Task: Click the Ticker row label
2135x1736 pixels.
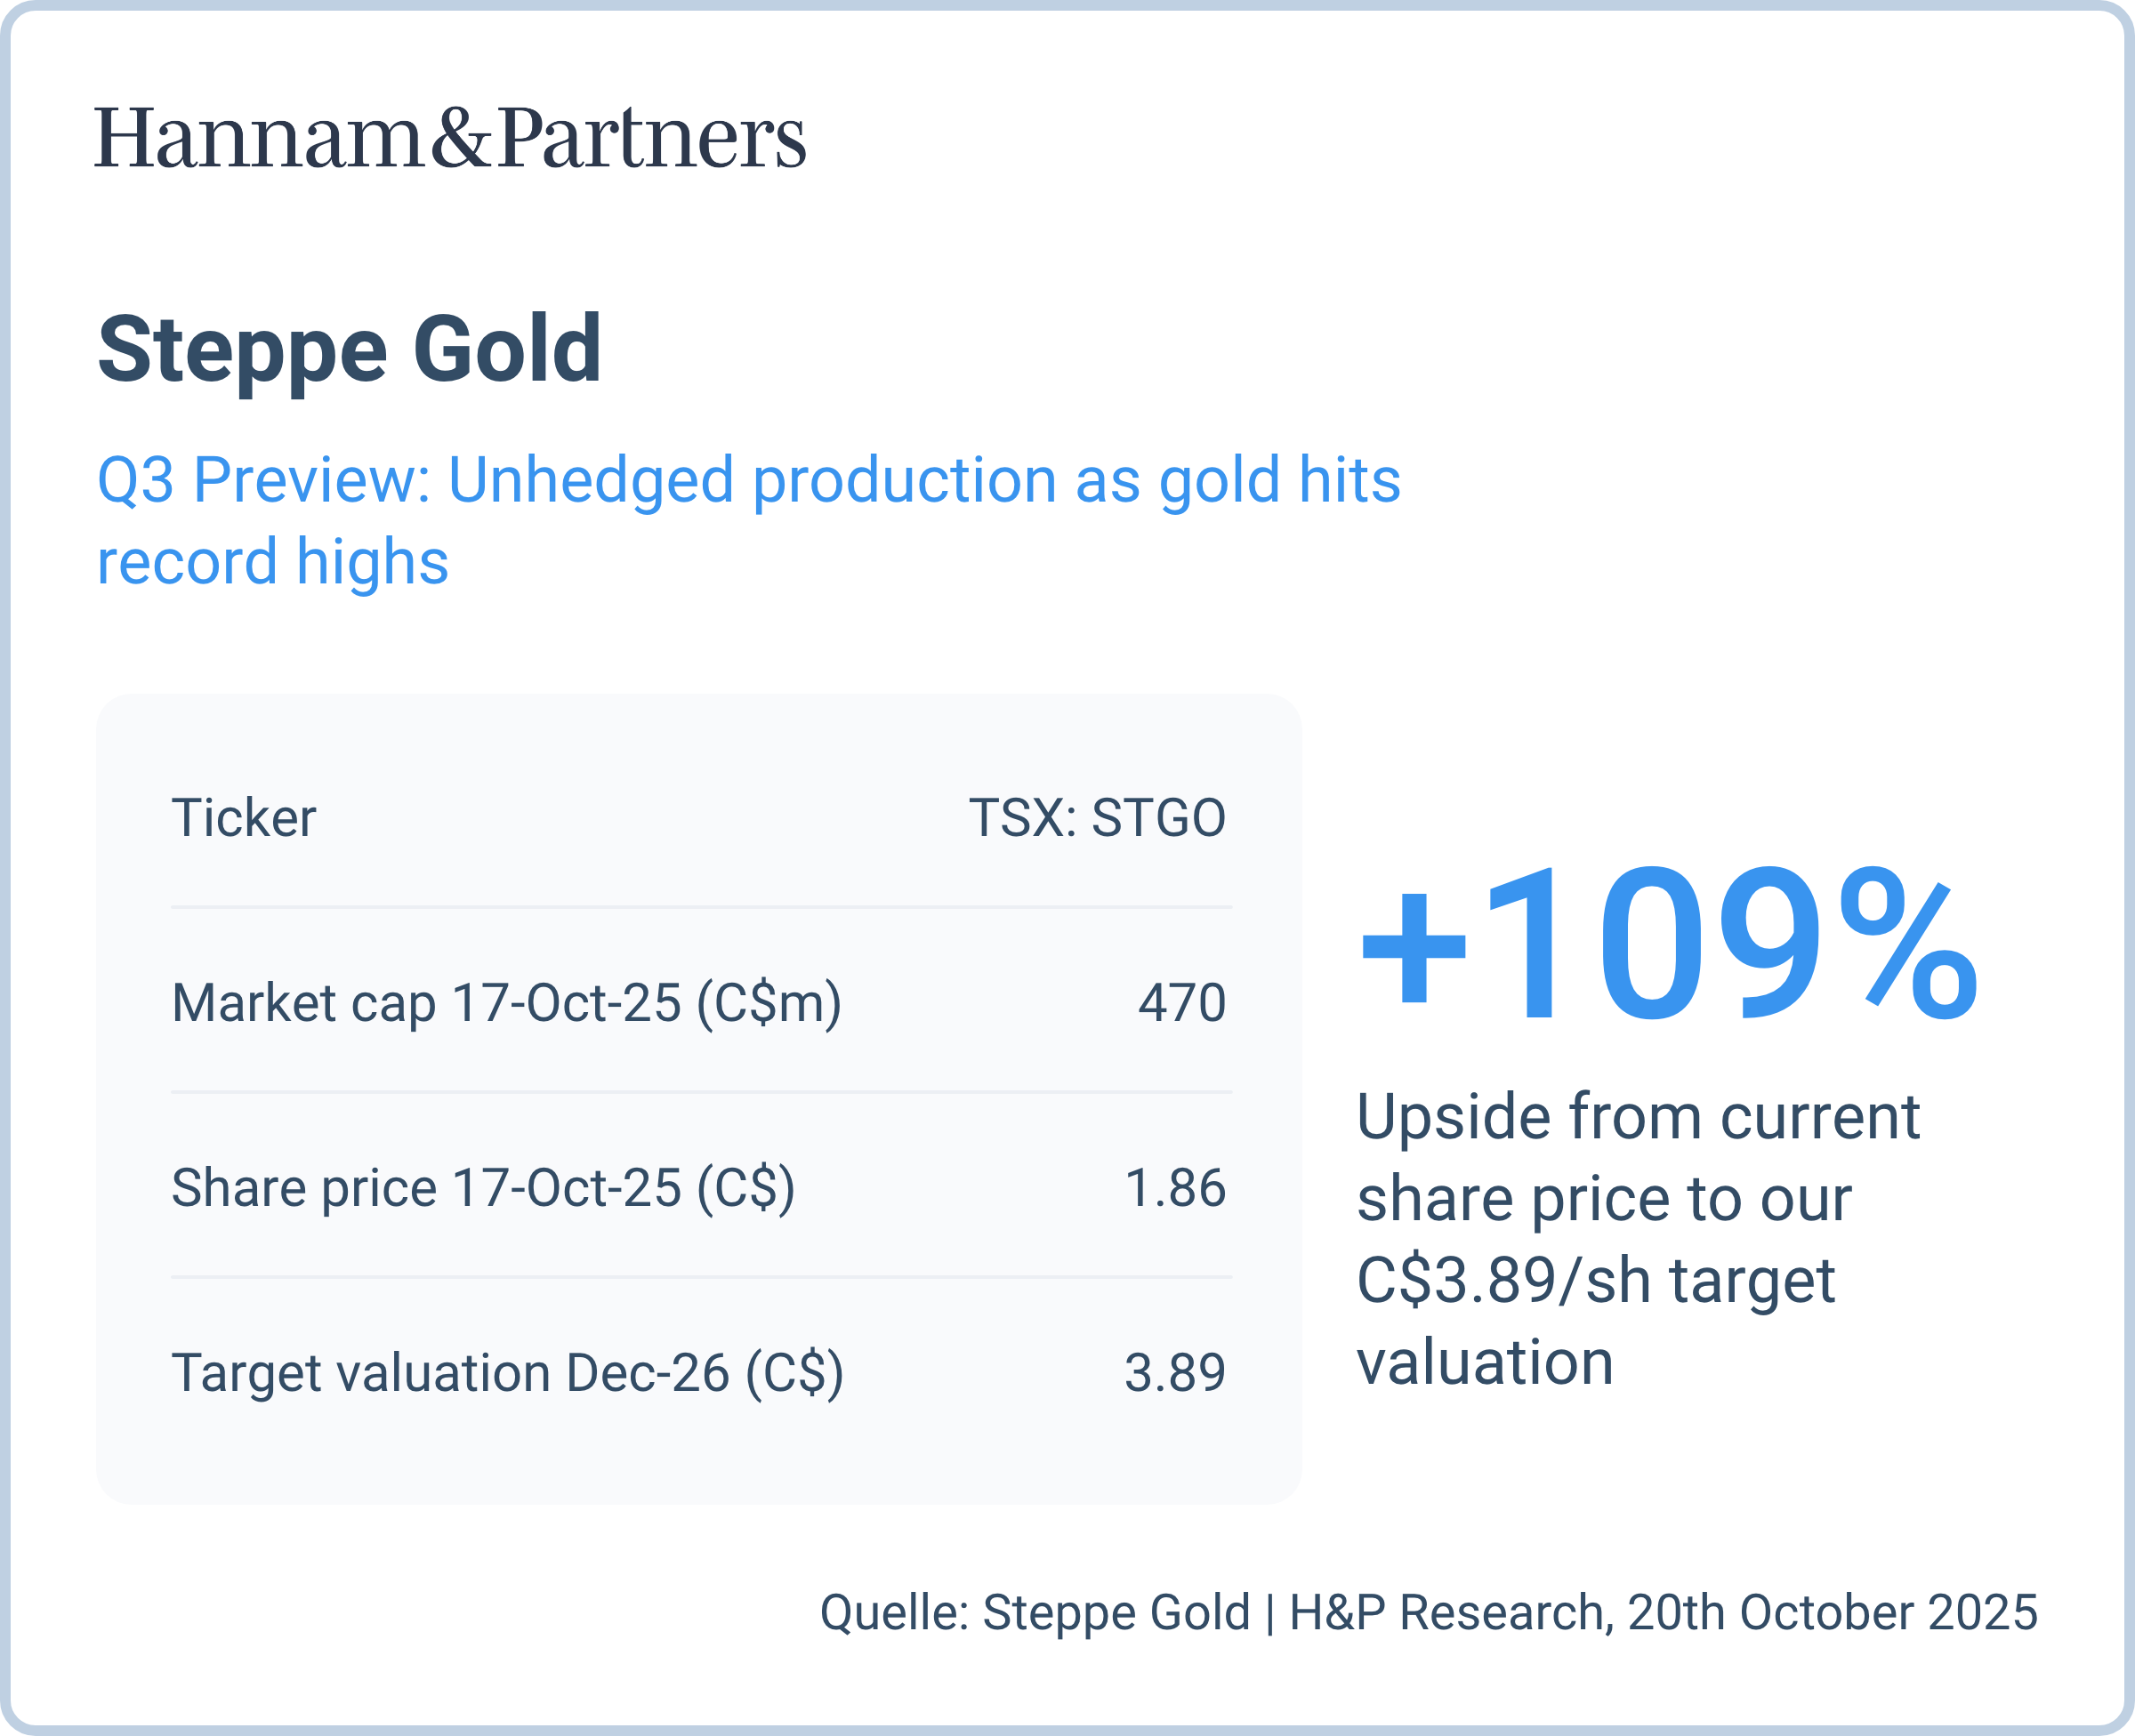Action: pos(244,817)
